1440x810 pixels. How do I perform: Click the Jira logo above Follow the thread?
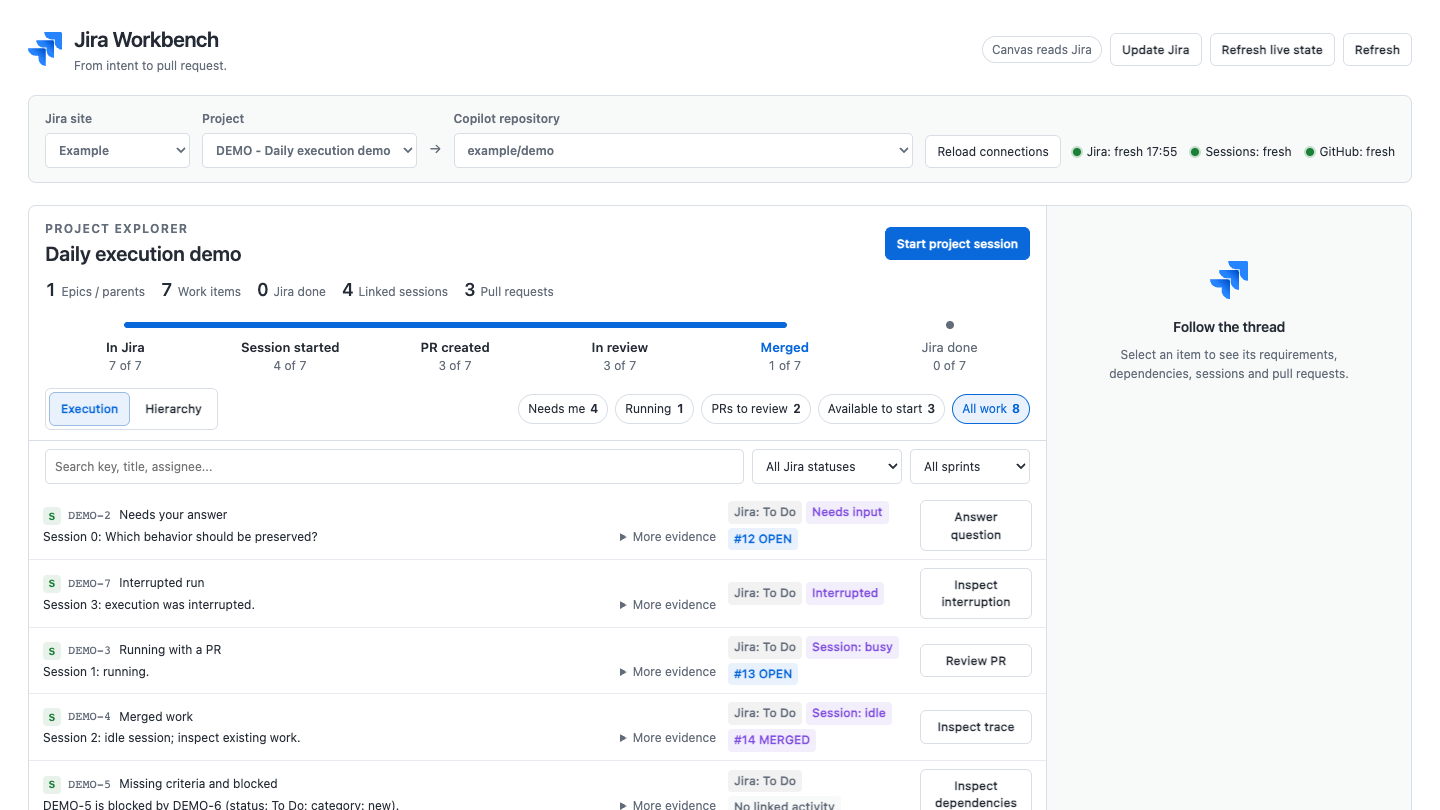click(x=1229, y=280)
